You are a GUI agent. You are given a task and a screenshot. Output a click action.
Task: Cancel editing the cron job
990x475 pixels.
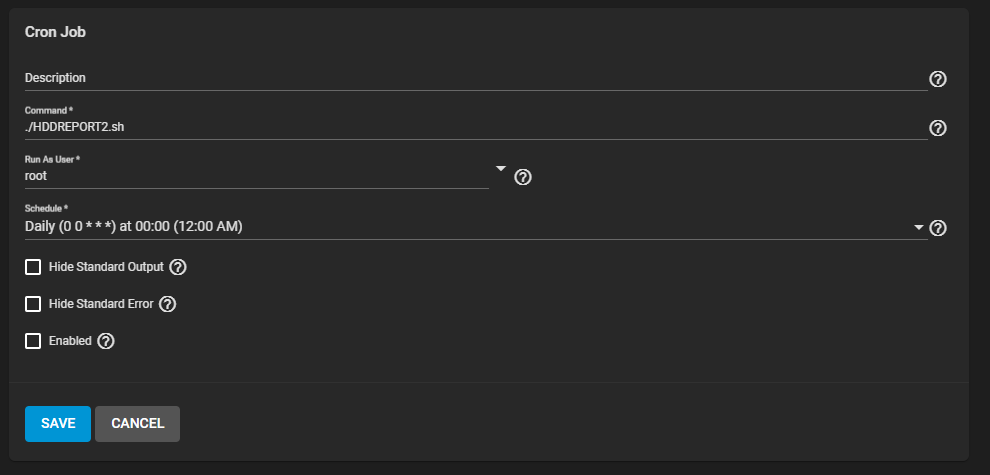138,424
